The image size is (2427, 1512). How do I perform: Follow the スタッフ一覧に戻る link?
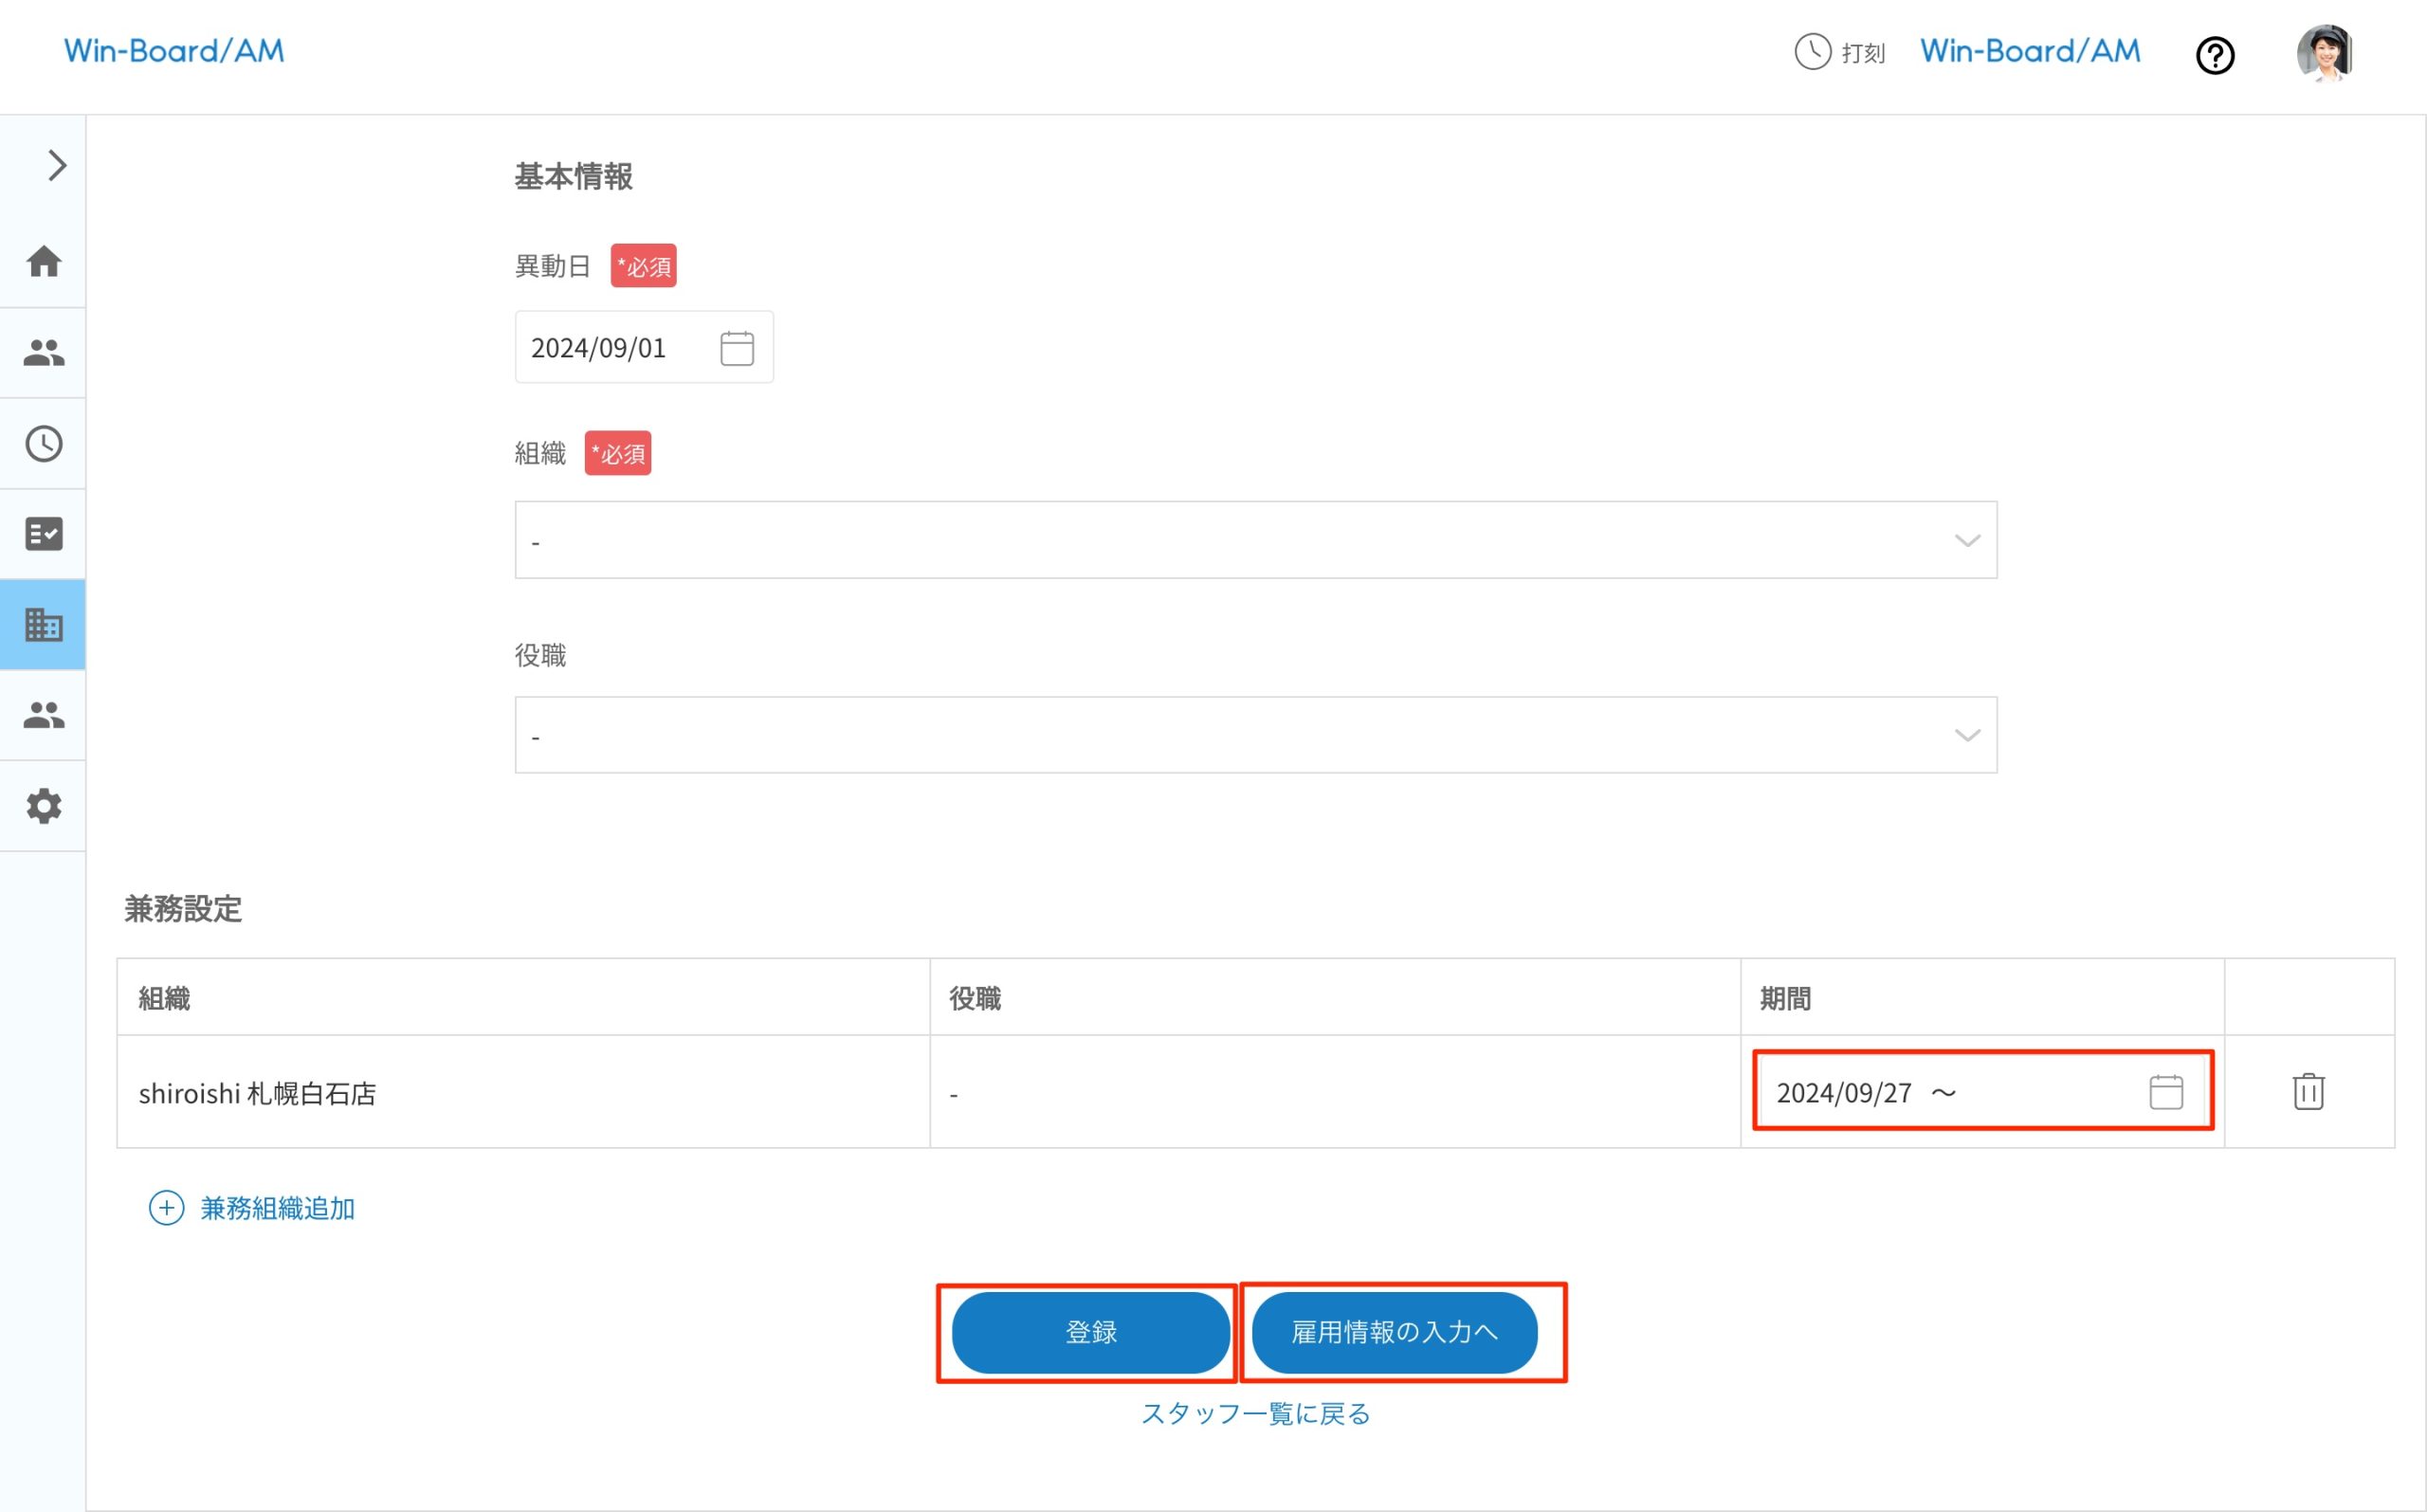pos(1255,1414)
